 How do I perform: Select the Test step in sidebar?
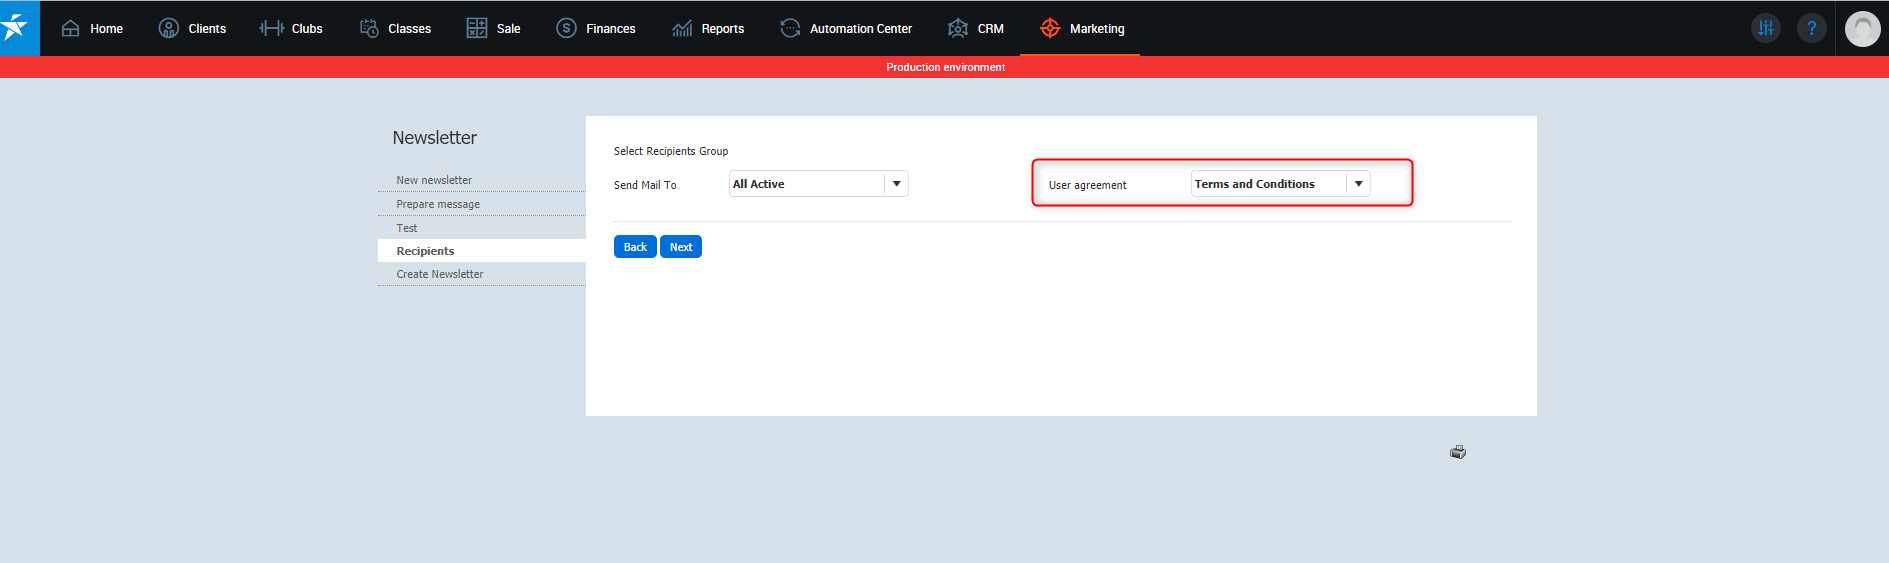(x=407, y=228)
